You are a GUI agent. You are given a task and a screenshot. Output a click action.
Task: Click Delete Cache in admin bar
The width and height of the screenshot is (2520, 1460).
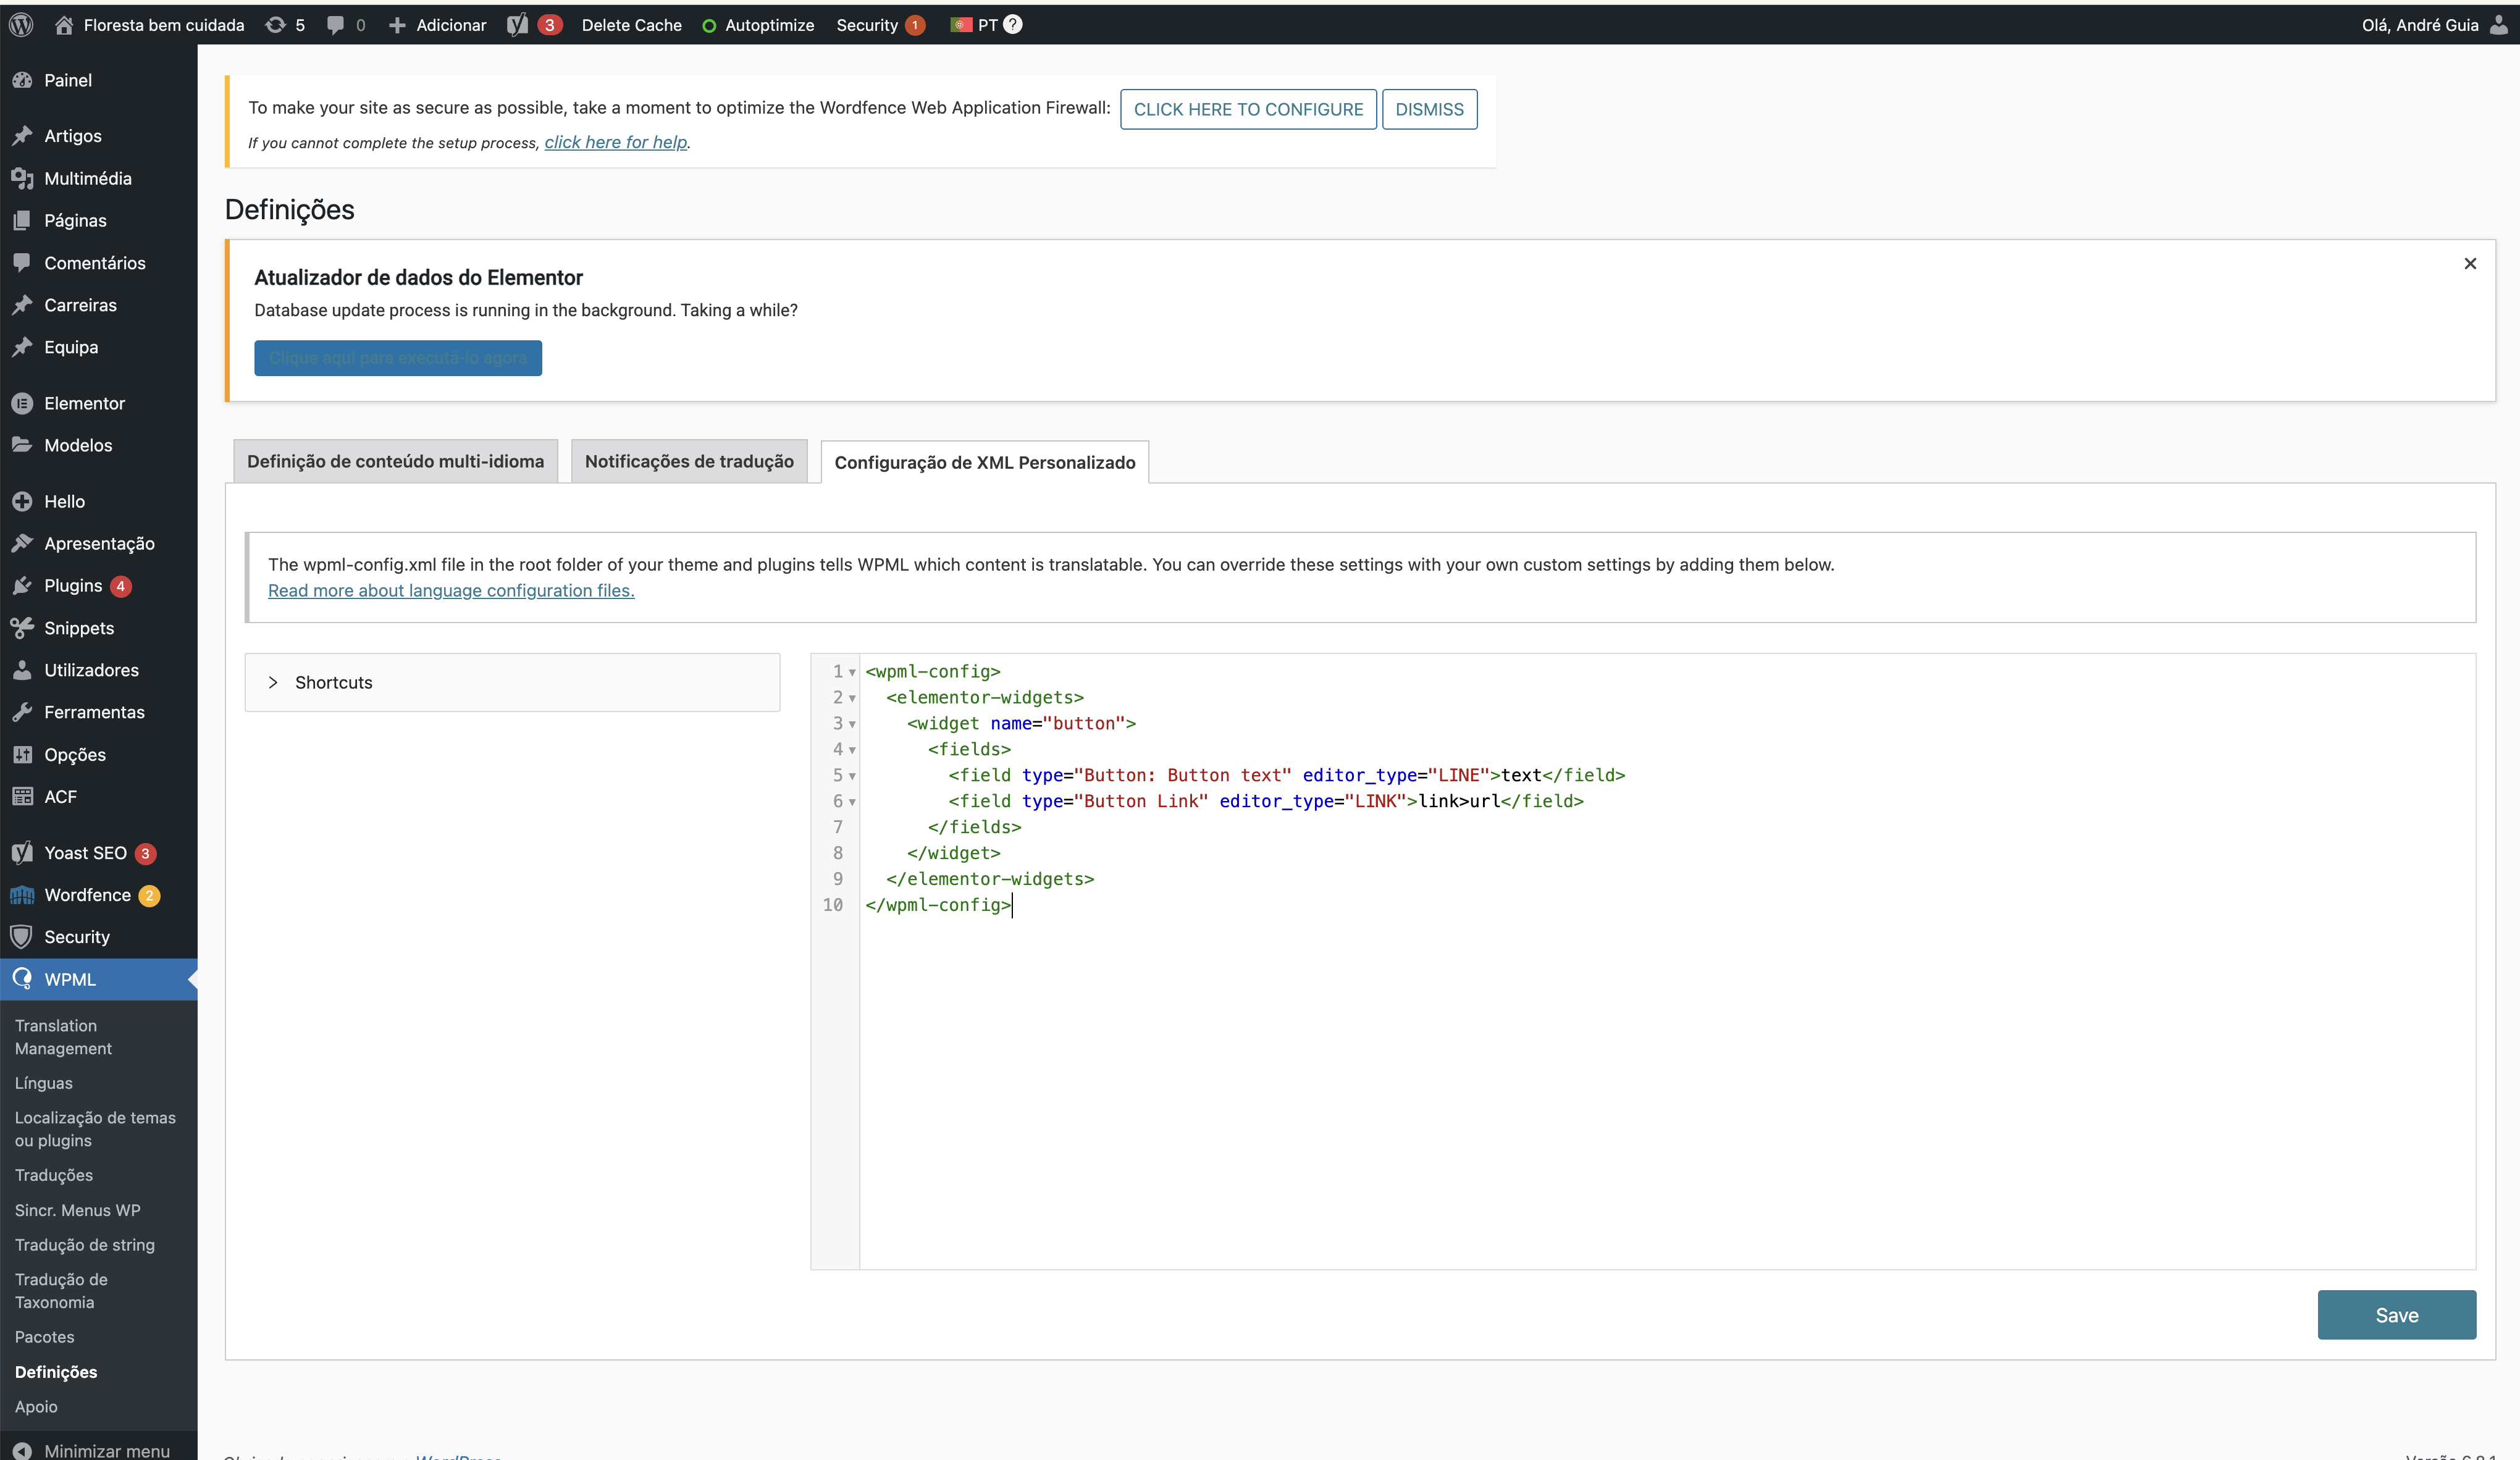pos(631,25)
